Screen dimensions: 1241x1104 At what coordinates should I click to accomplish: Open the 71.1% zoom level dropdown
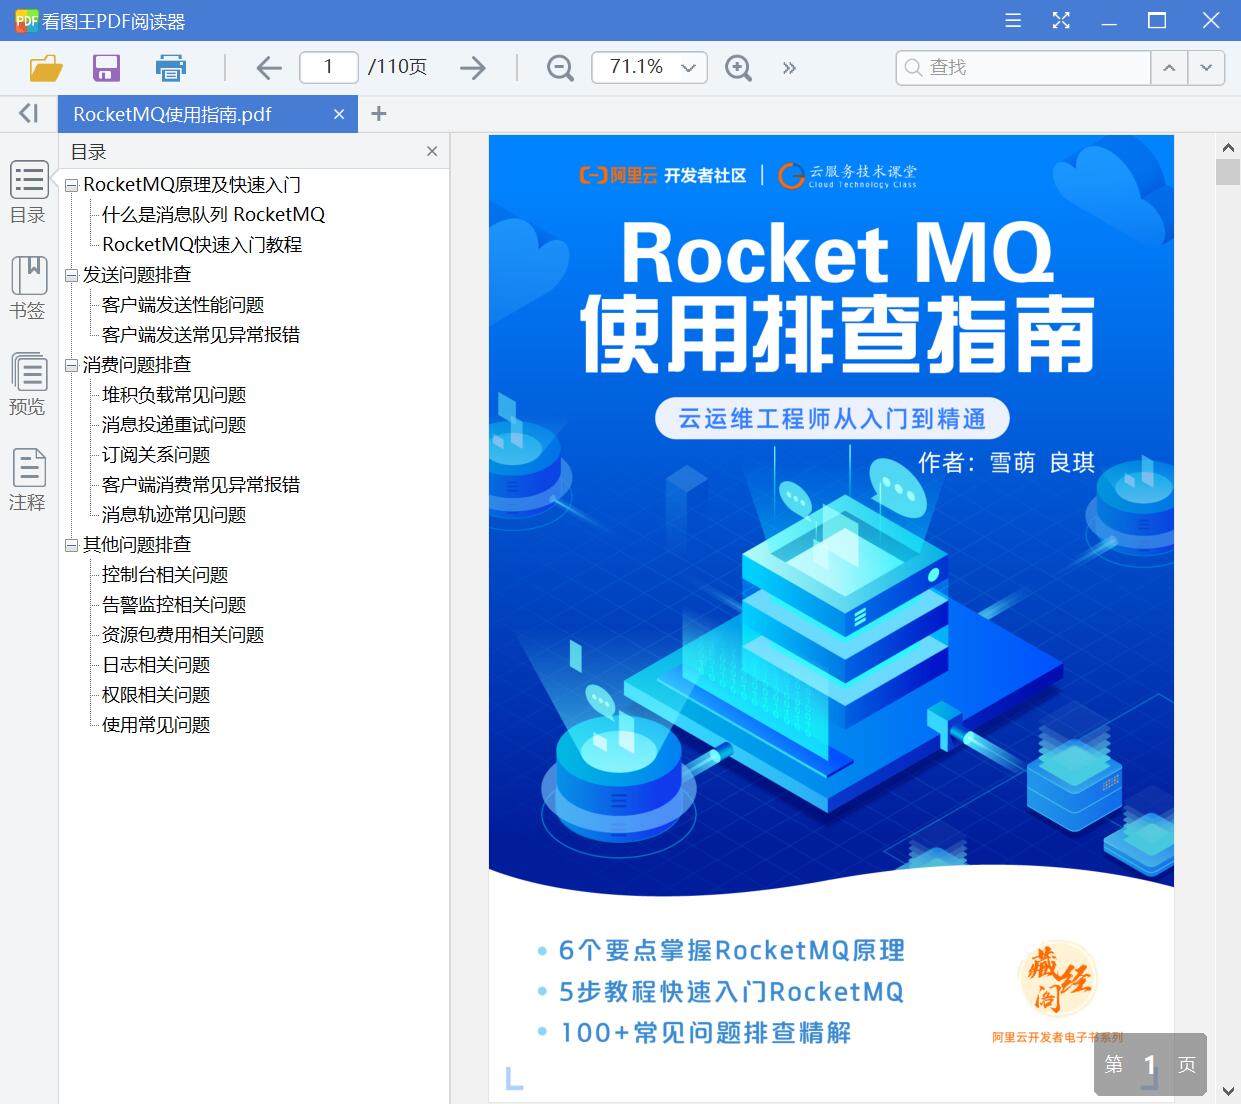click(x=649, y=67)
